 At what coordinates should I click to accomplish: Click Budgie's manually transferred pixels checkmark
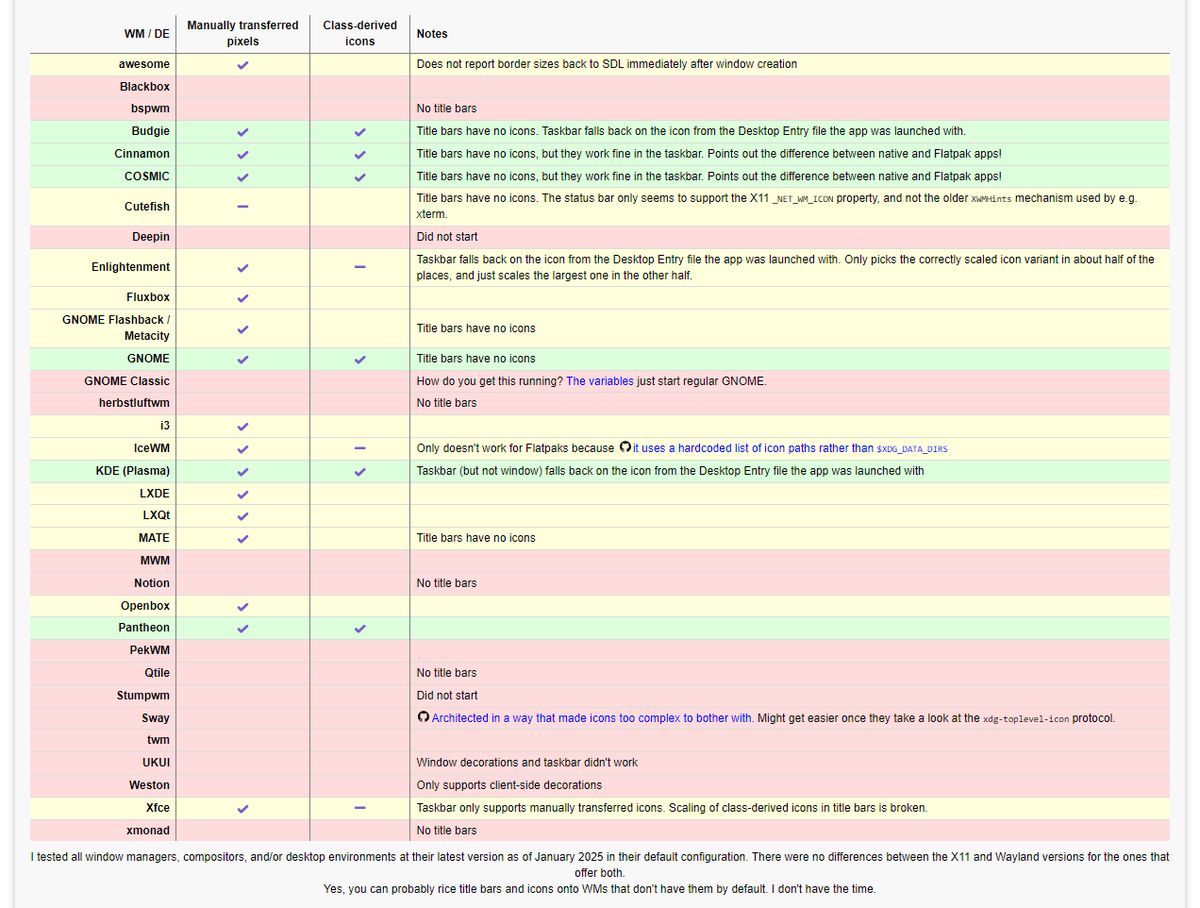(x=243, y=132)
